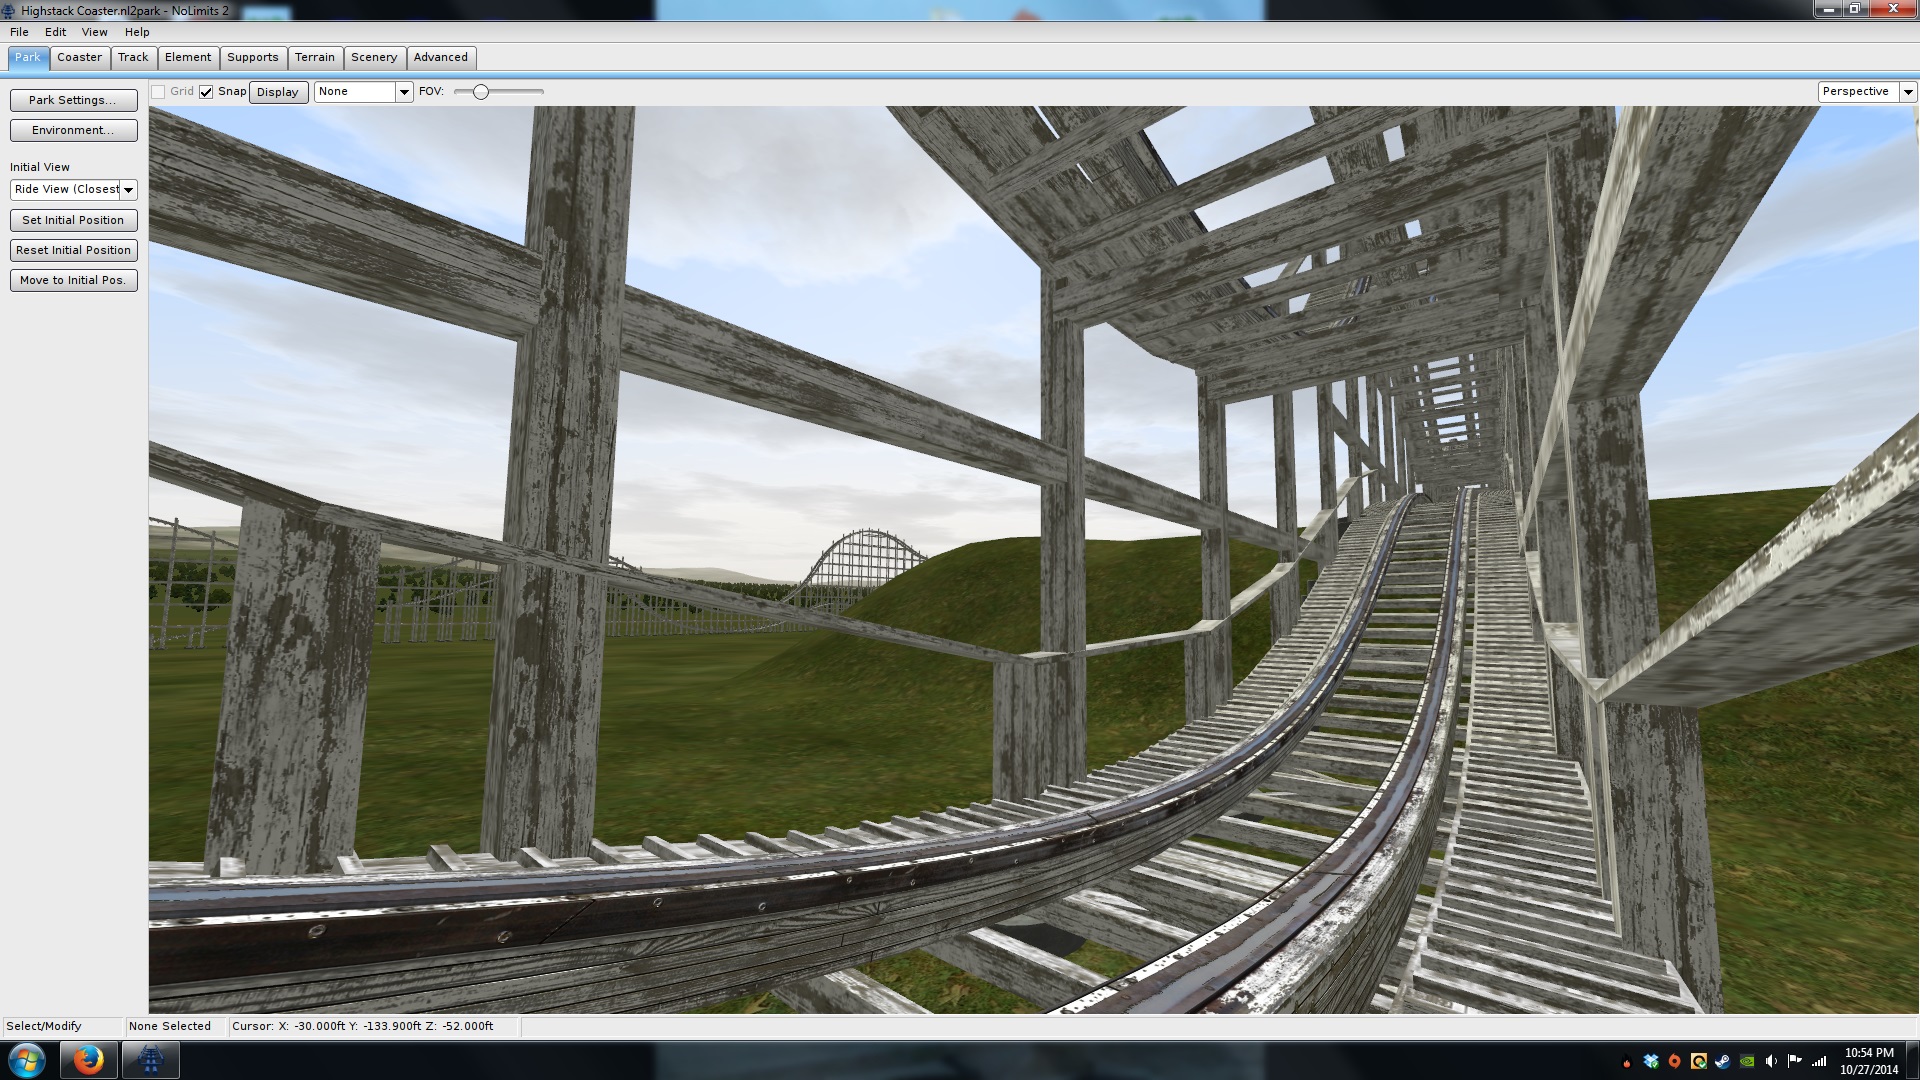
Task: Click the Origin tray icon
Action: point(1675,1061)
